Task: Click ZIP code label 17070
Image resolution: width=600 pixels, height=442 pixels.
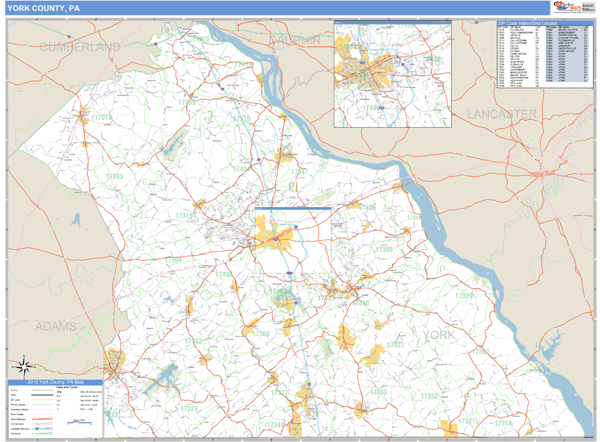Action: click(201, 39)
